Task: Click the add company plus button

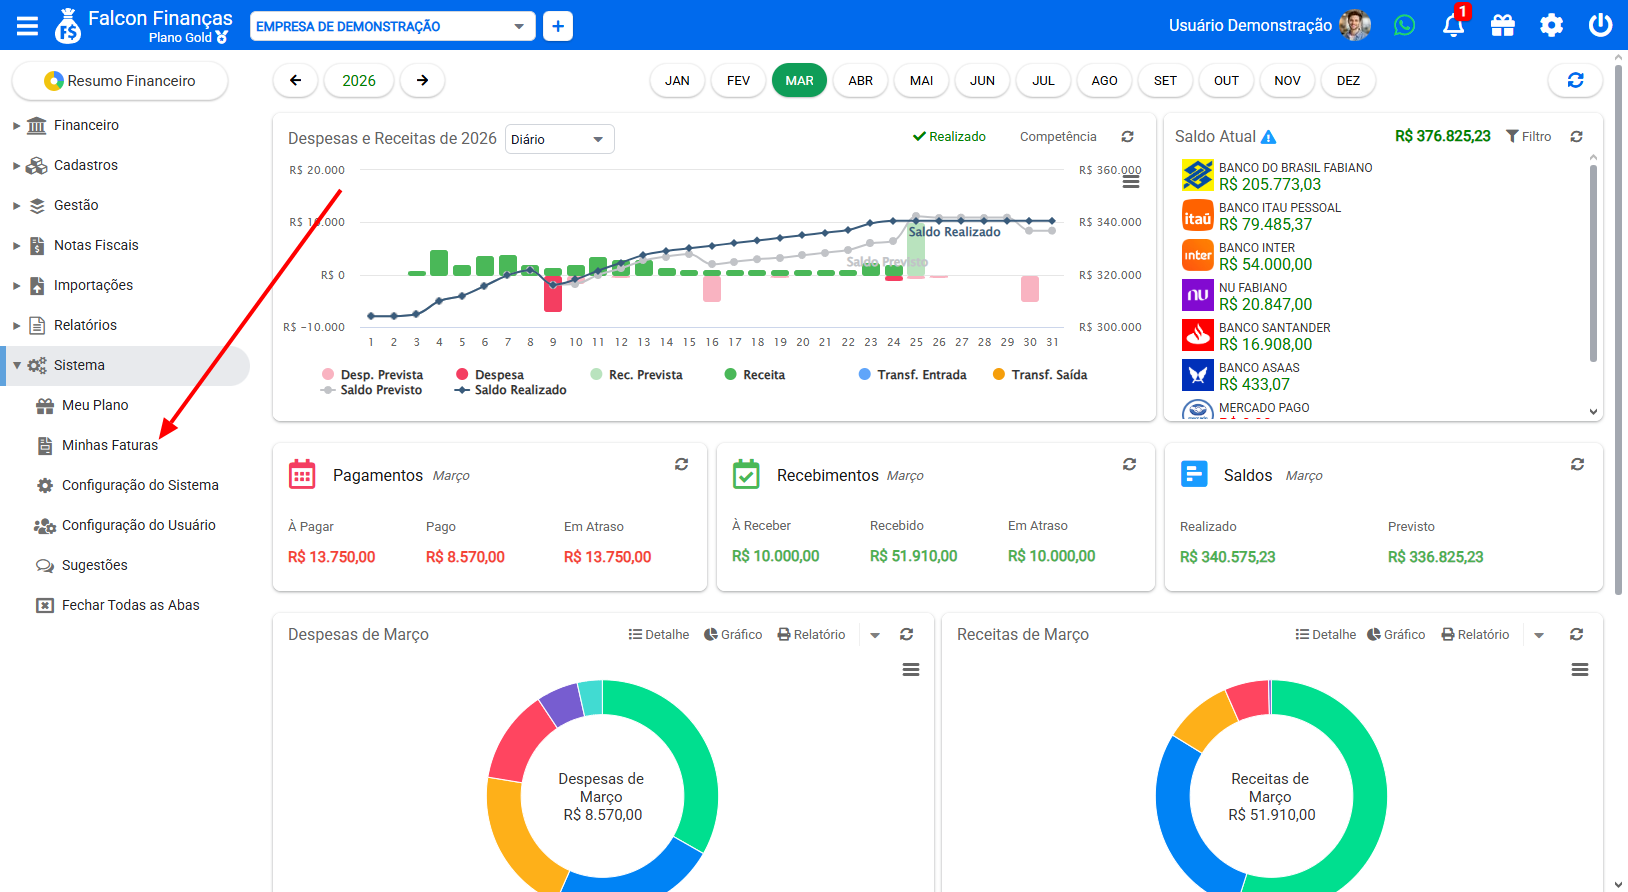Action: point(558,26)
